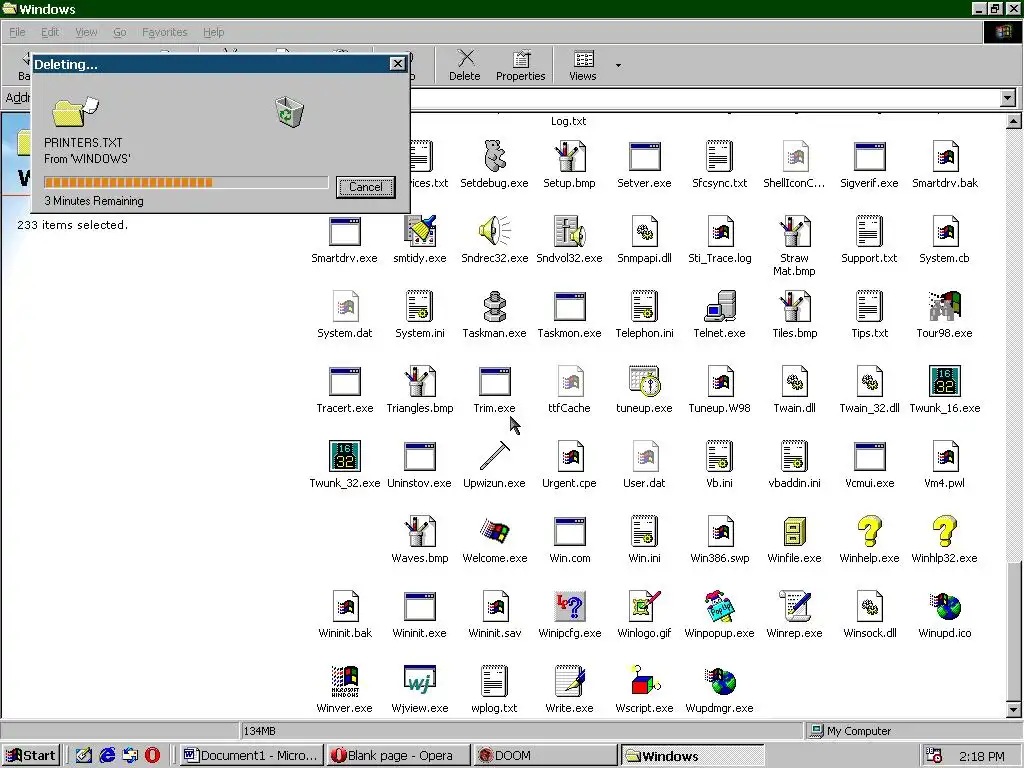Select the Setdebug.exe teddy bear icon
Image resolution: width=1024 pixels, height=768 pixels.
[x=494, y=157]
